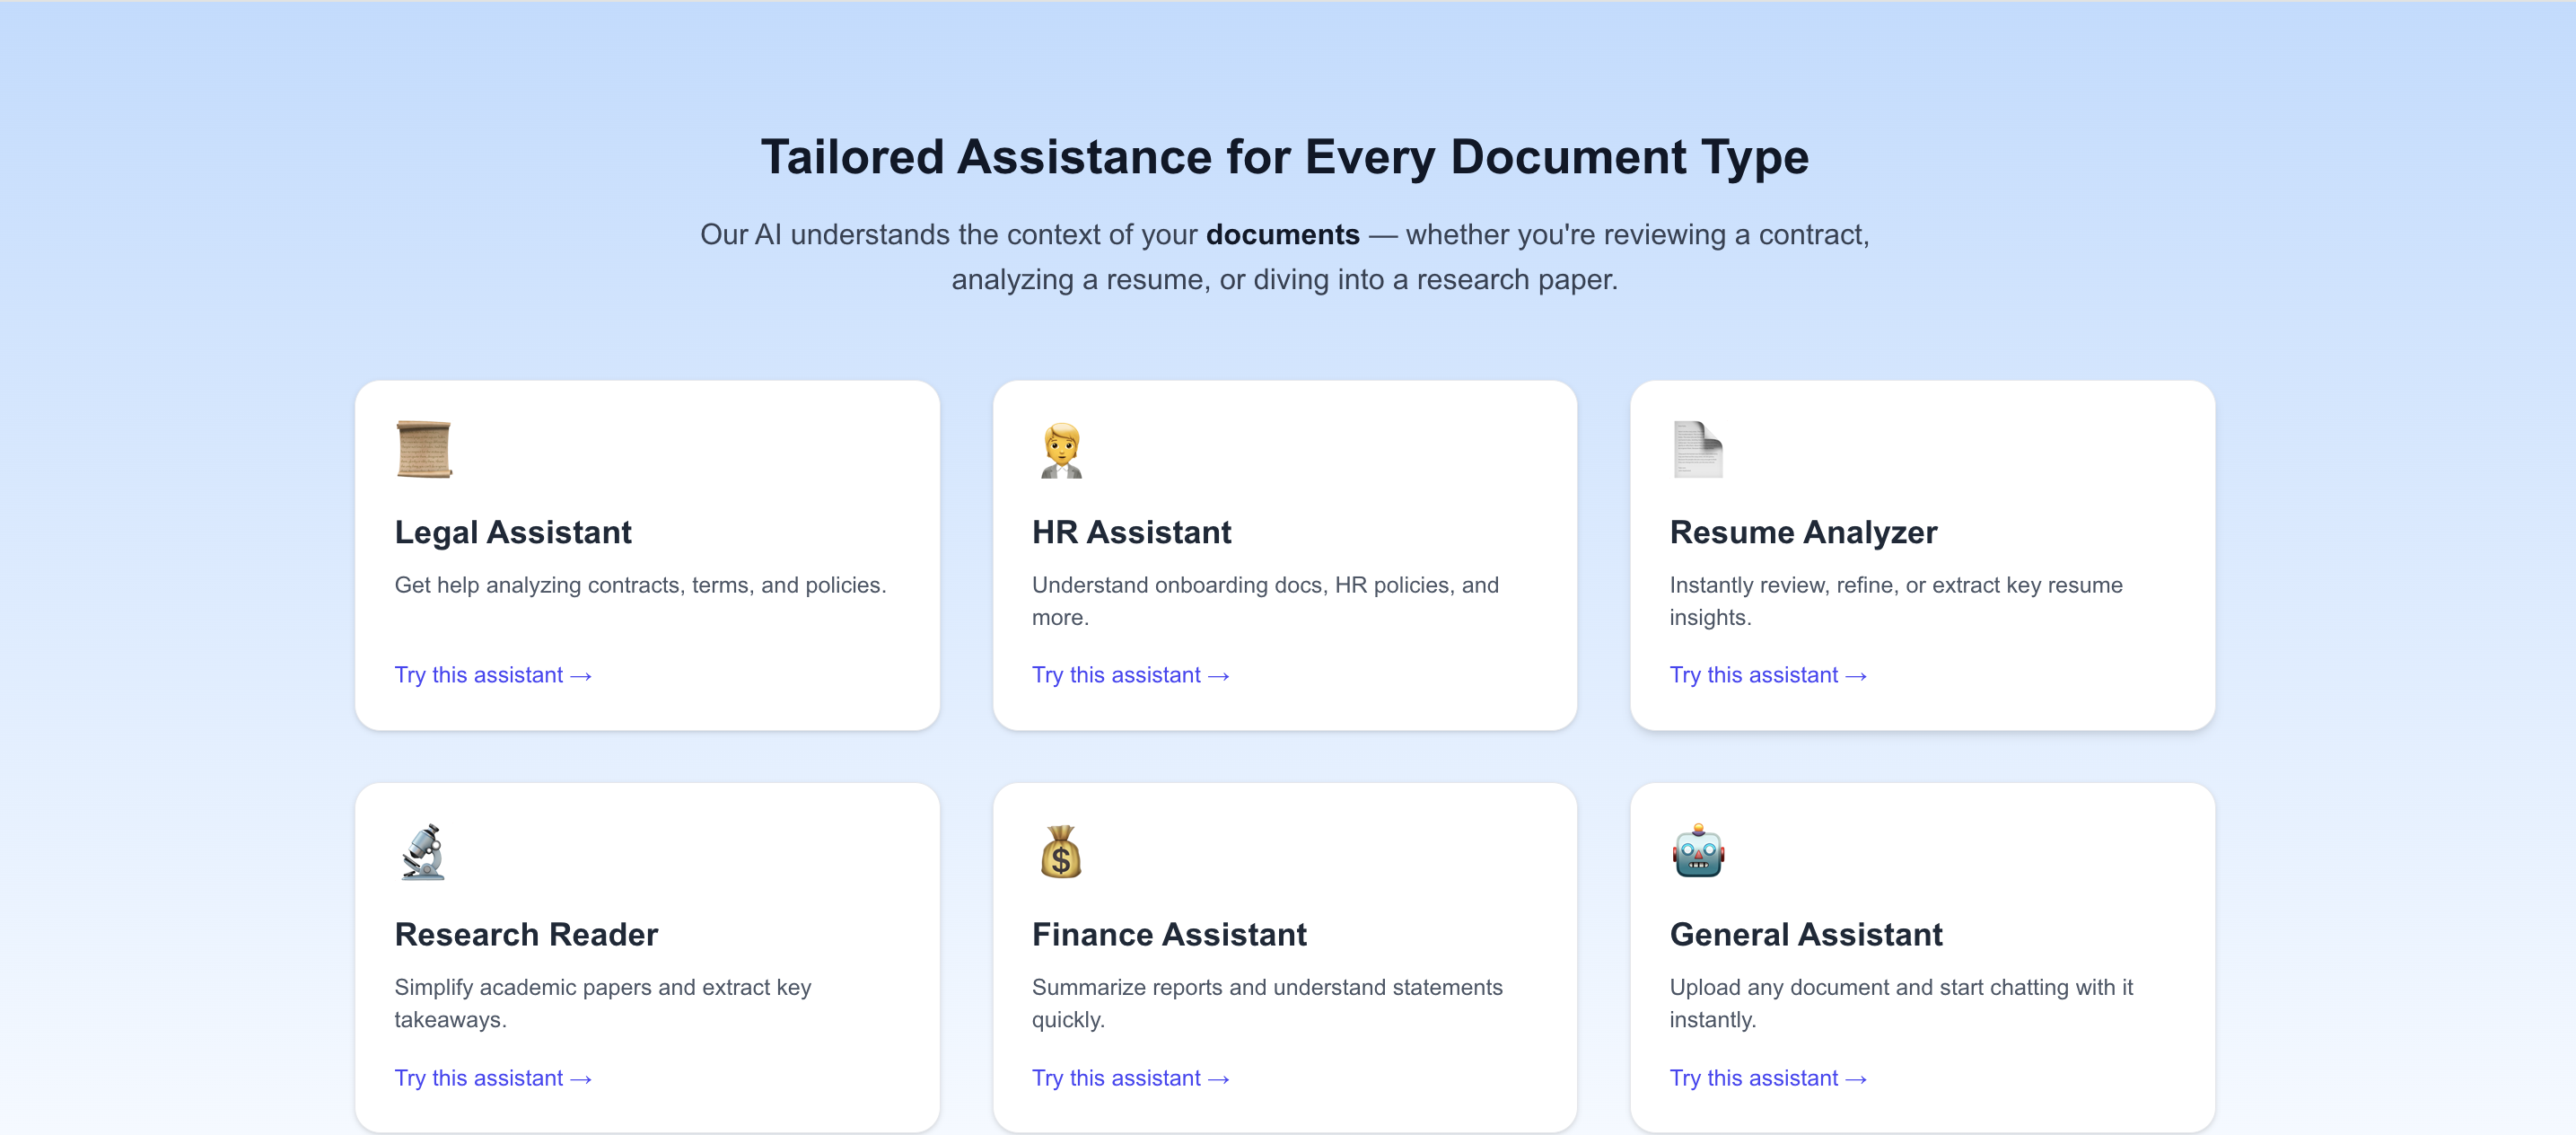Click the money bag icon on Finance Assistant card
Viewport: 2576px width, 1135px height.
pos(1061,852)
